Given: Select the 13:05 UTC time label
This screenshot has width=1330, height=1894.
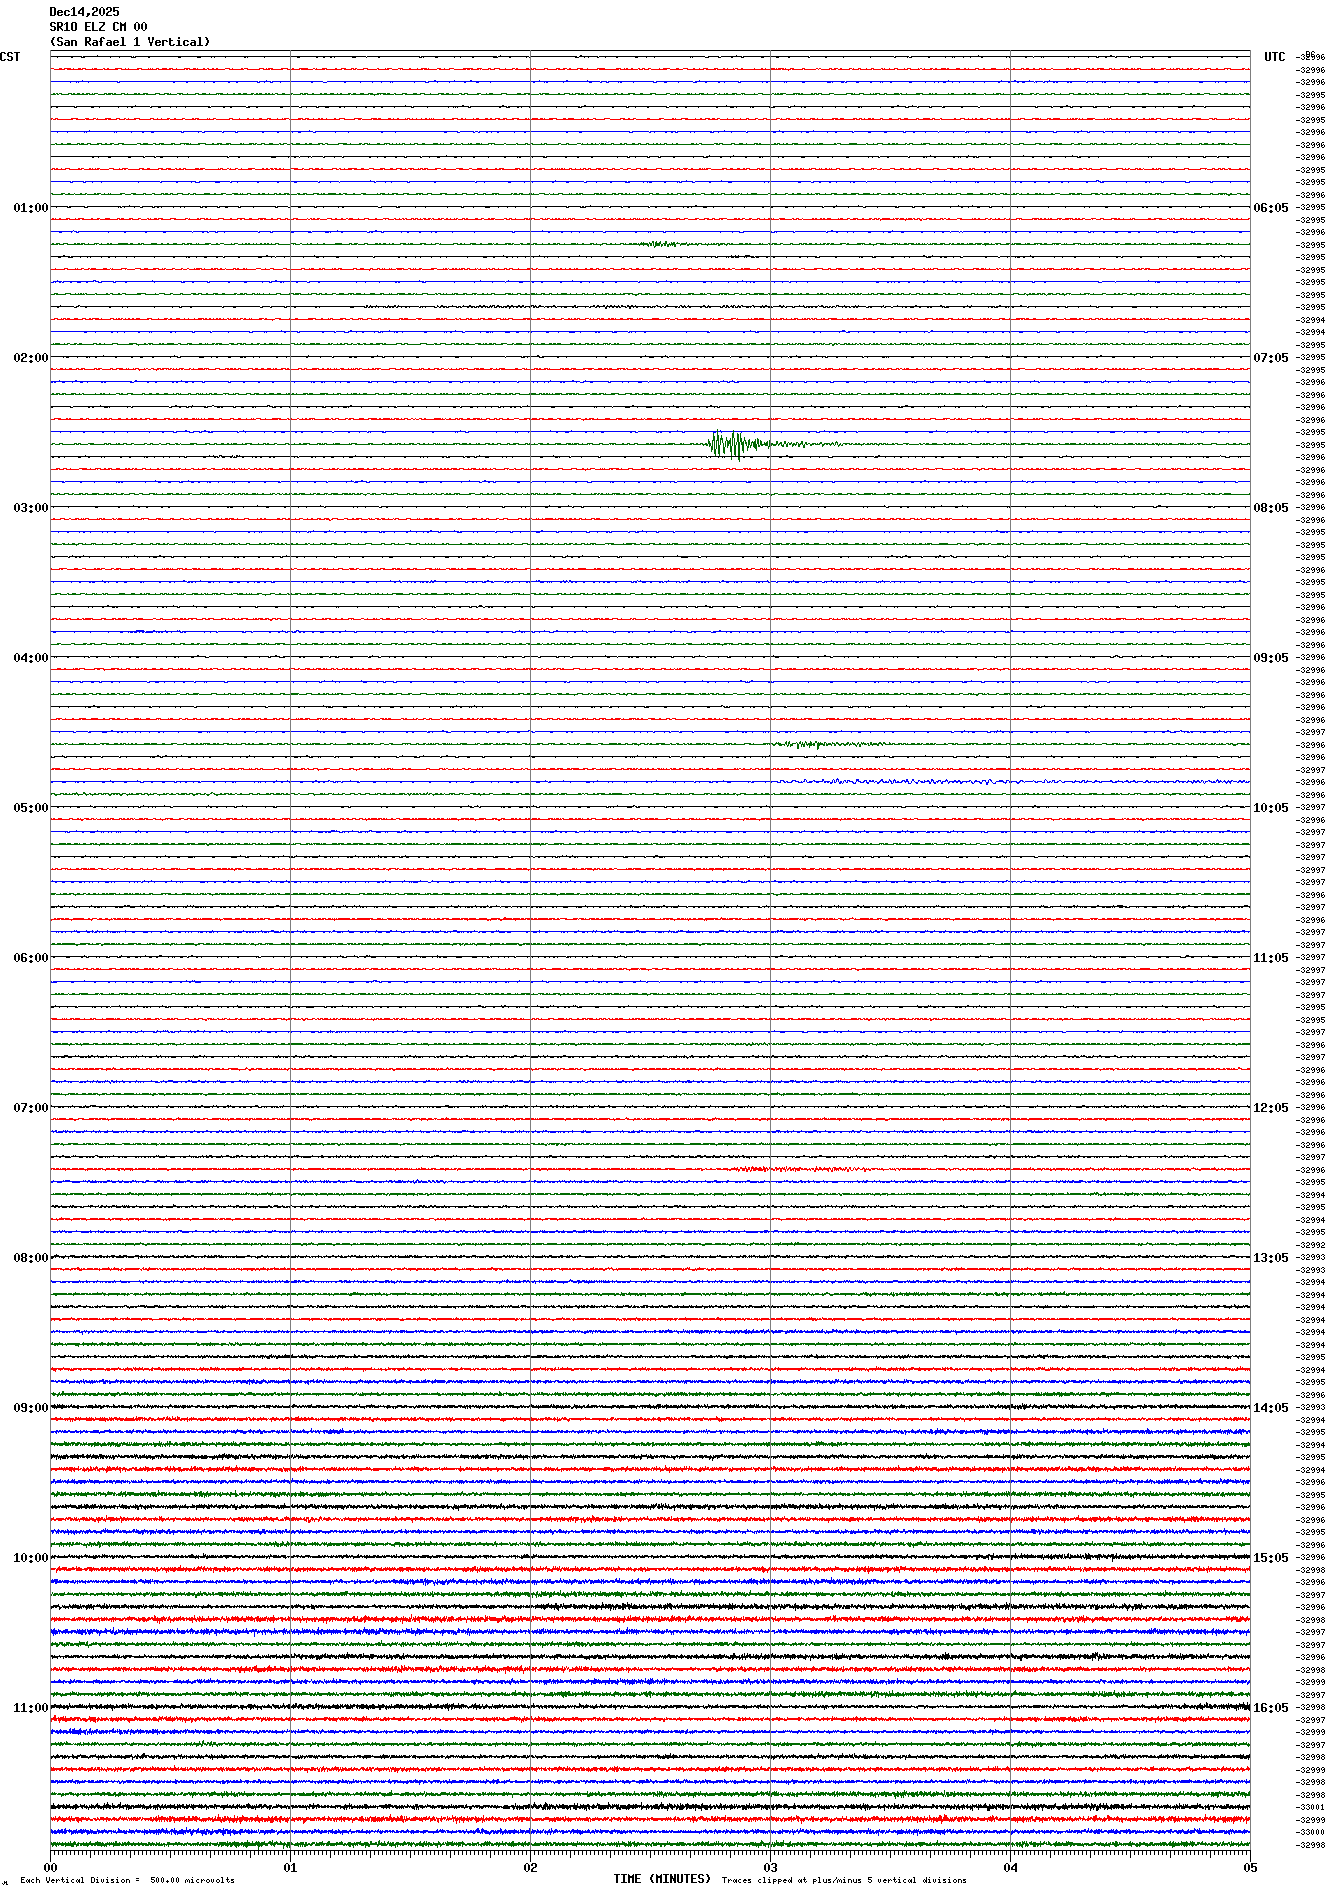Looking at the screenshot, I should pos(1271,1258).
